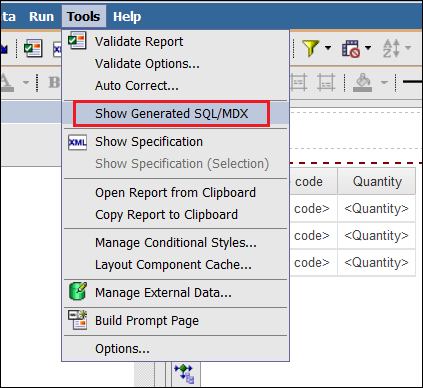This screenshot has height=388, width=423.
Task: Open Options... from Tools menu
Action: tap(176, 349)
